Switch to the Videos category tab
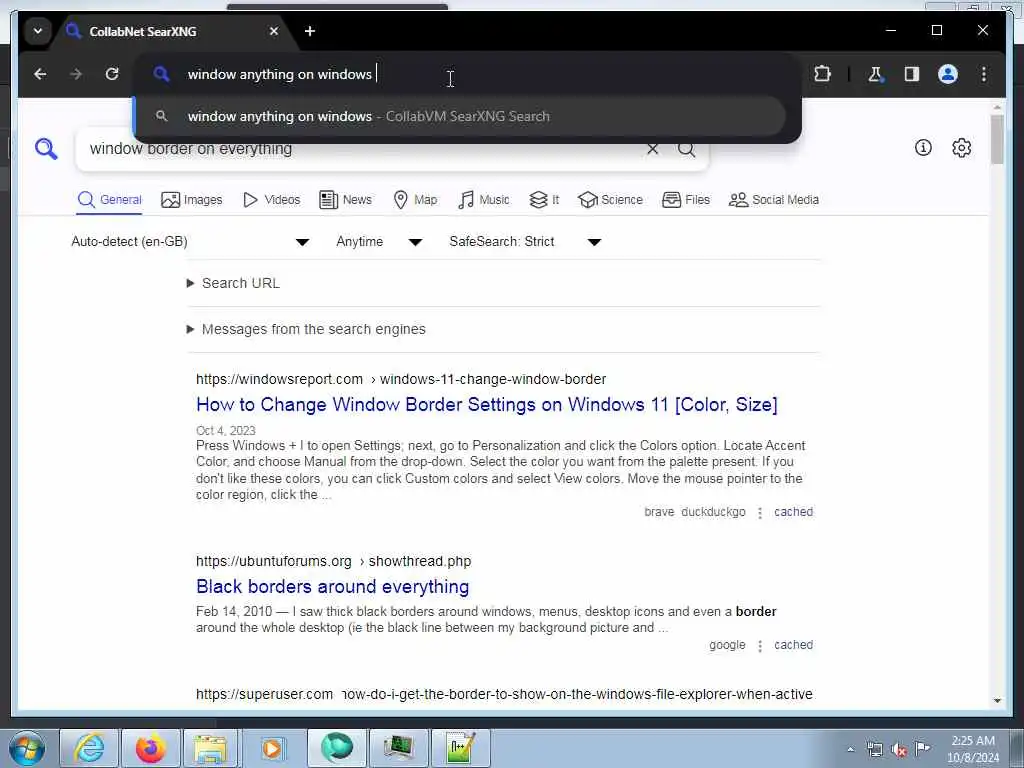The height and width of the screenshot is (768, 1024). [x=271, y=200]
